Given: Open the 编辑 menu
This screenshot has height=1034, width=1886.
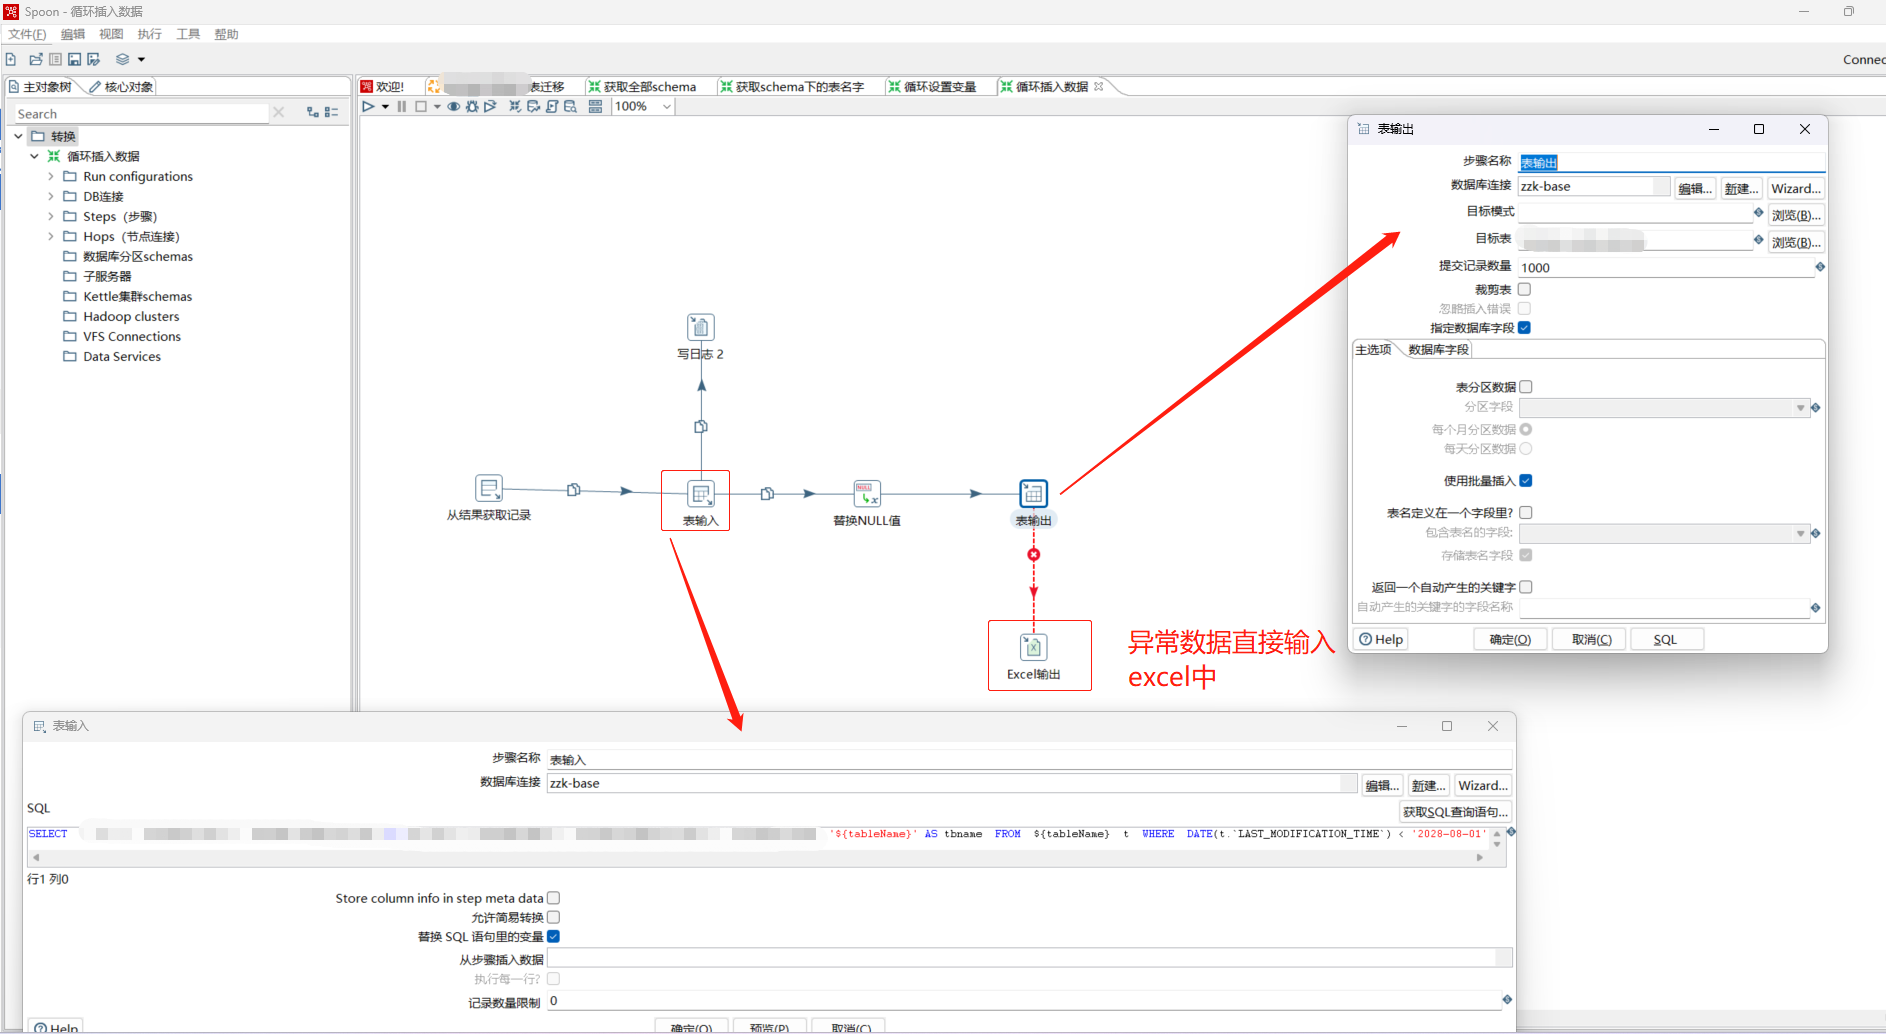Looking at the screenshot, I should coord(73,34).
